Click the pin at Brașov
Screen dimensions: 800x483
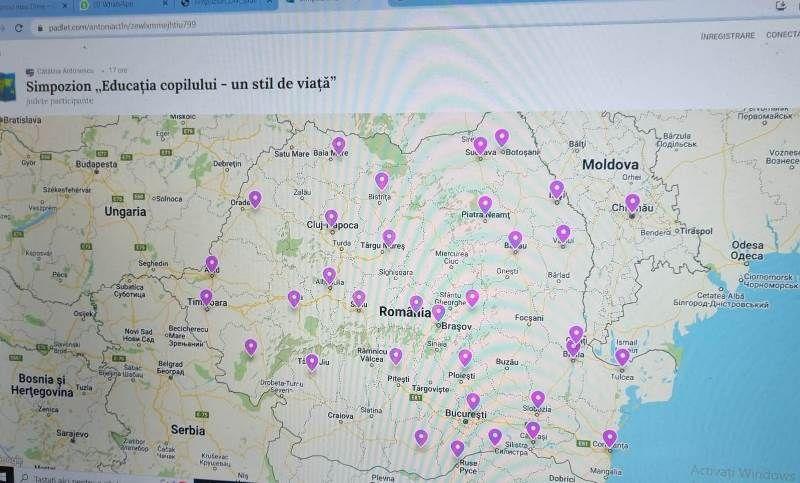point(438,313)
